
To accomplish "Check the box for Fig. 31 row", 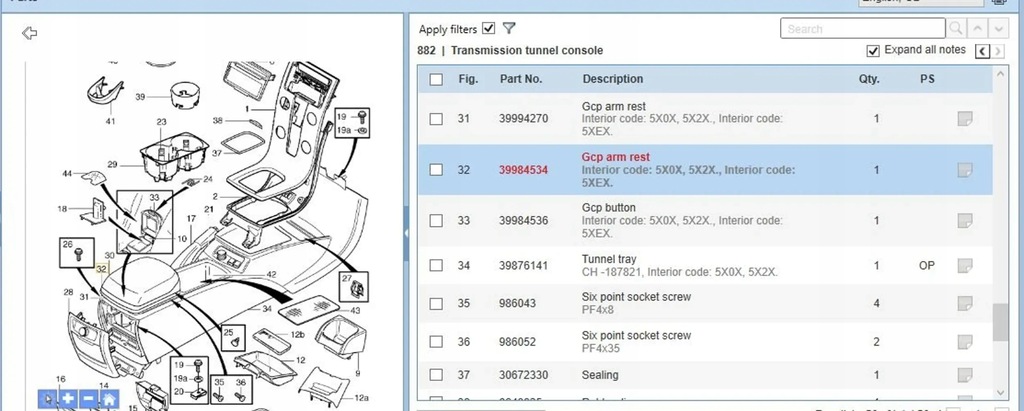I will tap(436, 119).
